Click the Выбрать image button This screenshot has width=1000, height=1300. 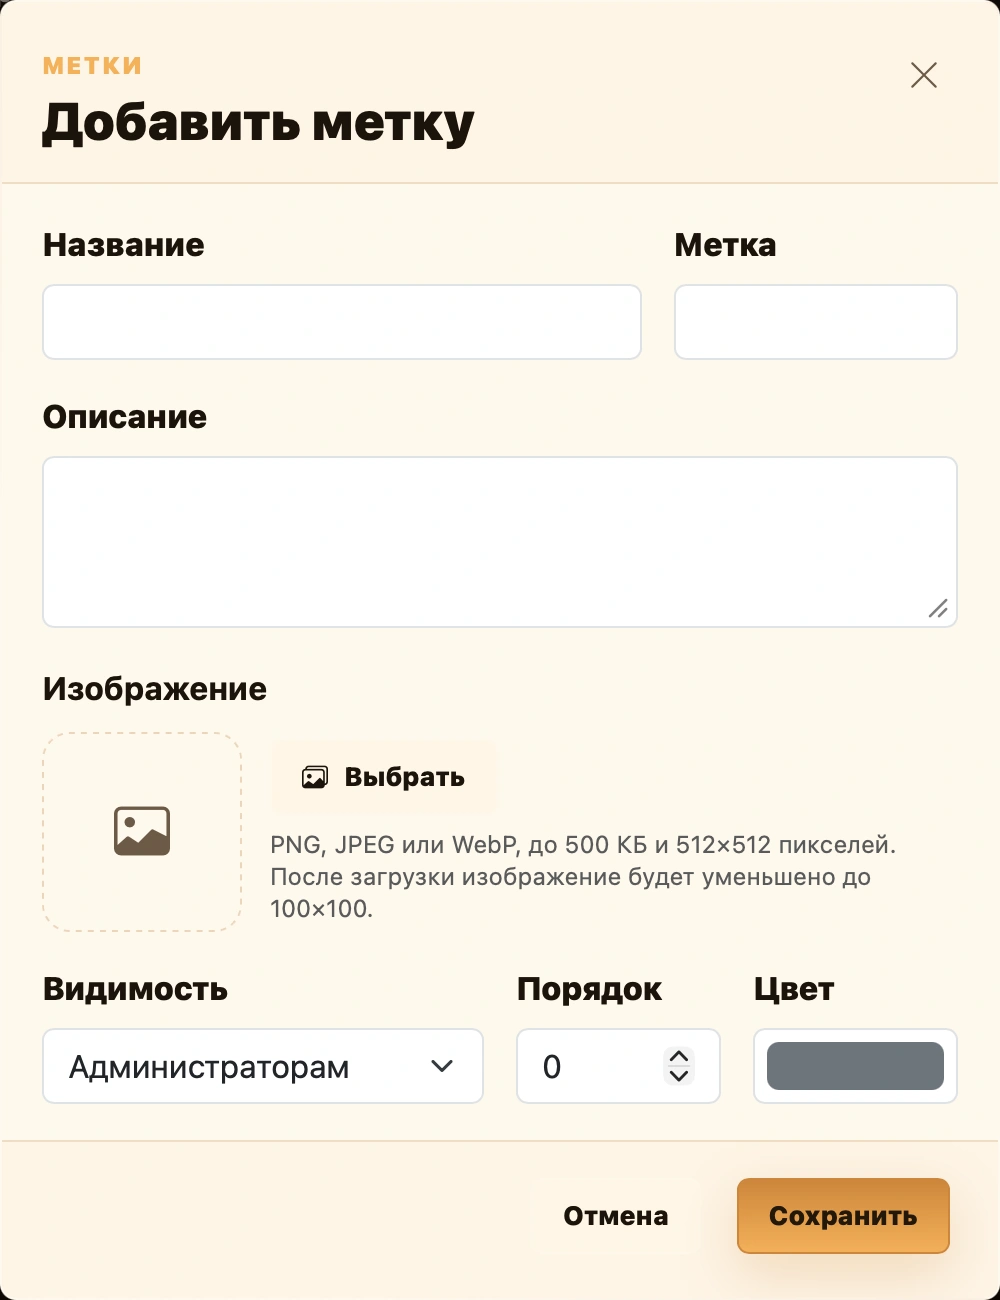pos(384,777)
